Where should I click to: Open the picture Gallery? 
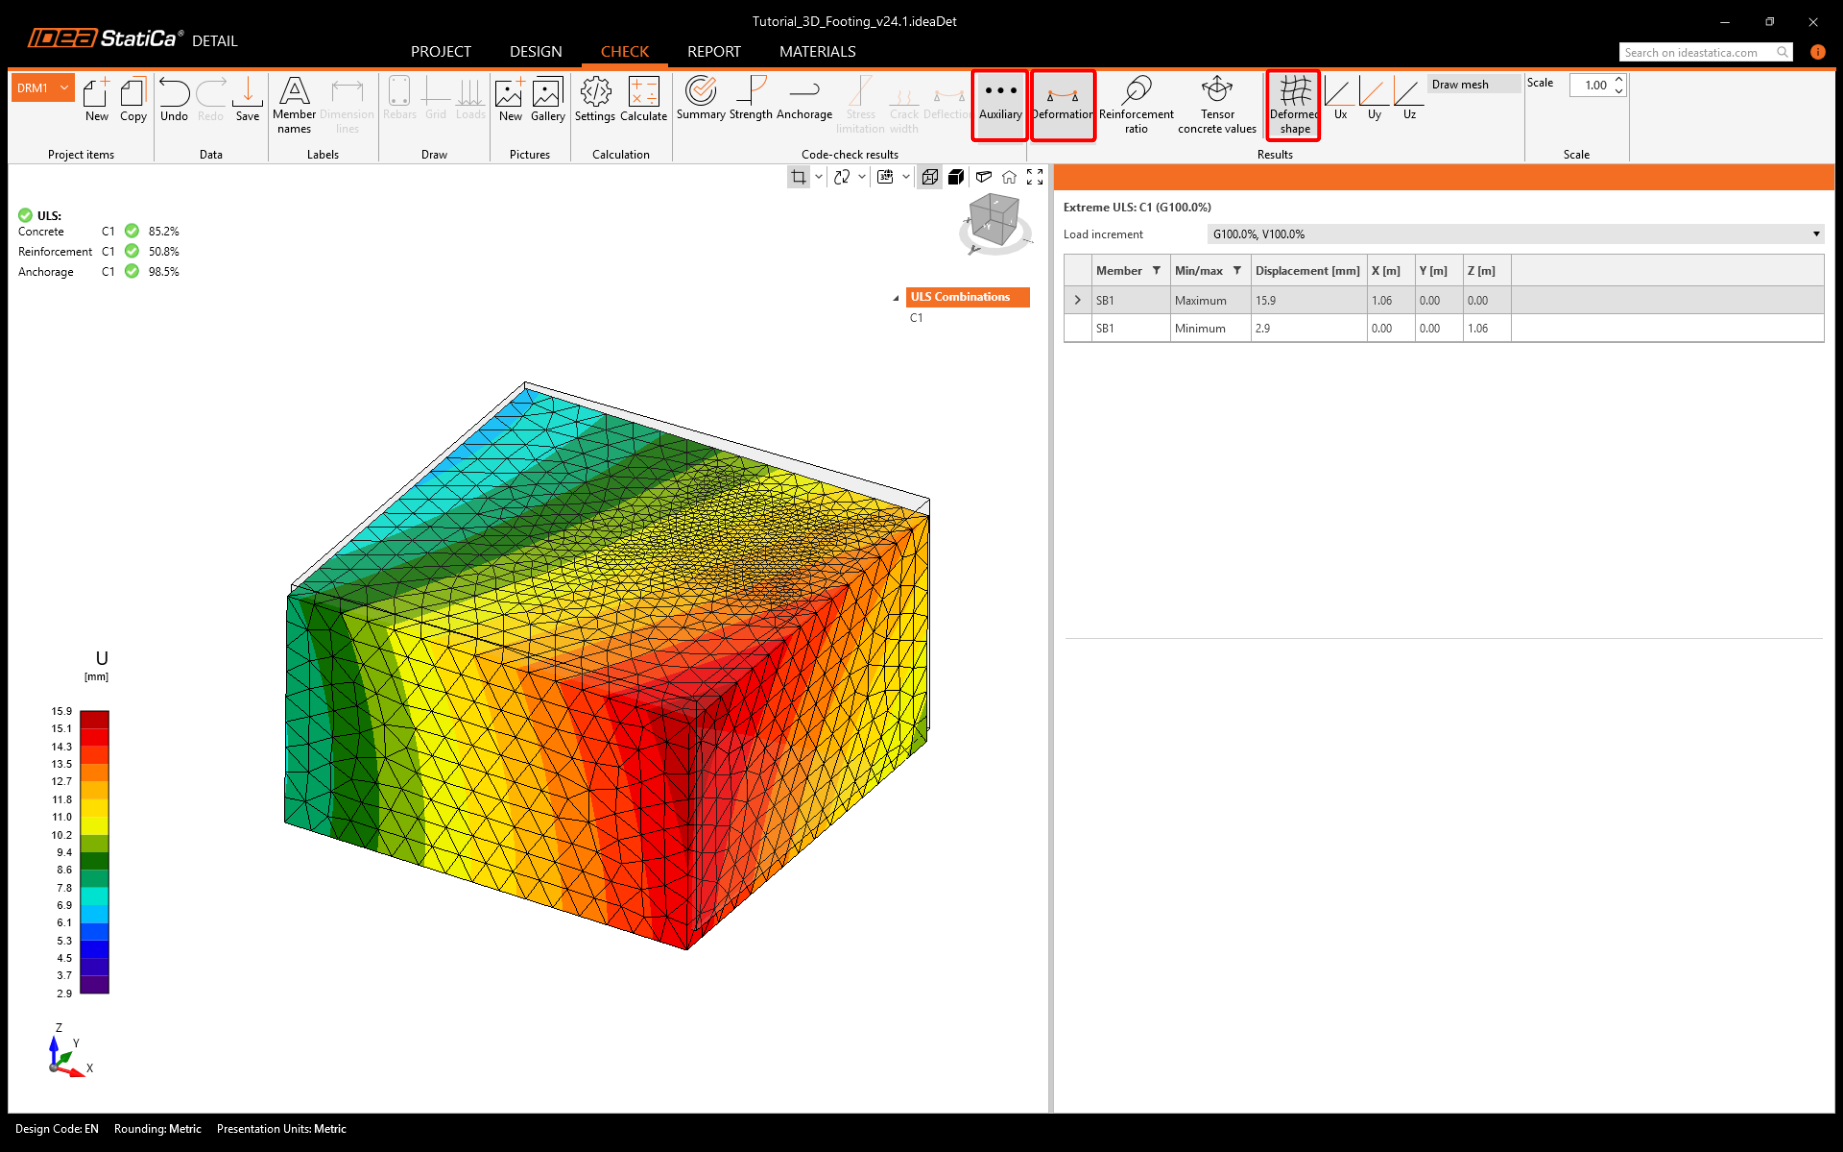[548, 100]
